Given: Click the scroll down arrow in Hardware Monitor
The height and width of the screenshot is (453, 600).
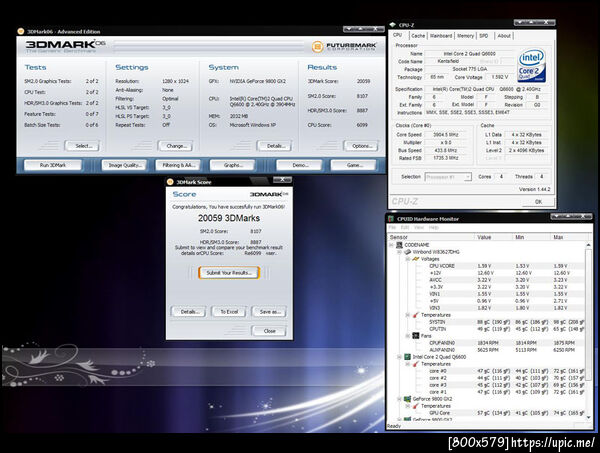Looking at the screenshot, I should click(x=589, y=417).
